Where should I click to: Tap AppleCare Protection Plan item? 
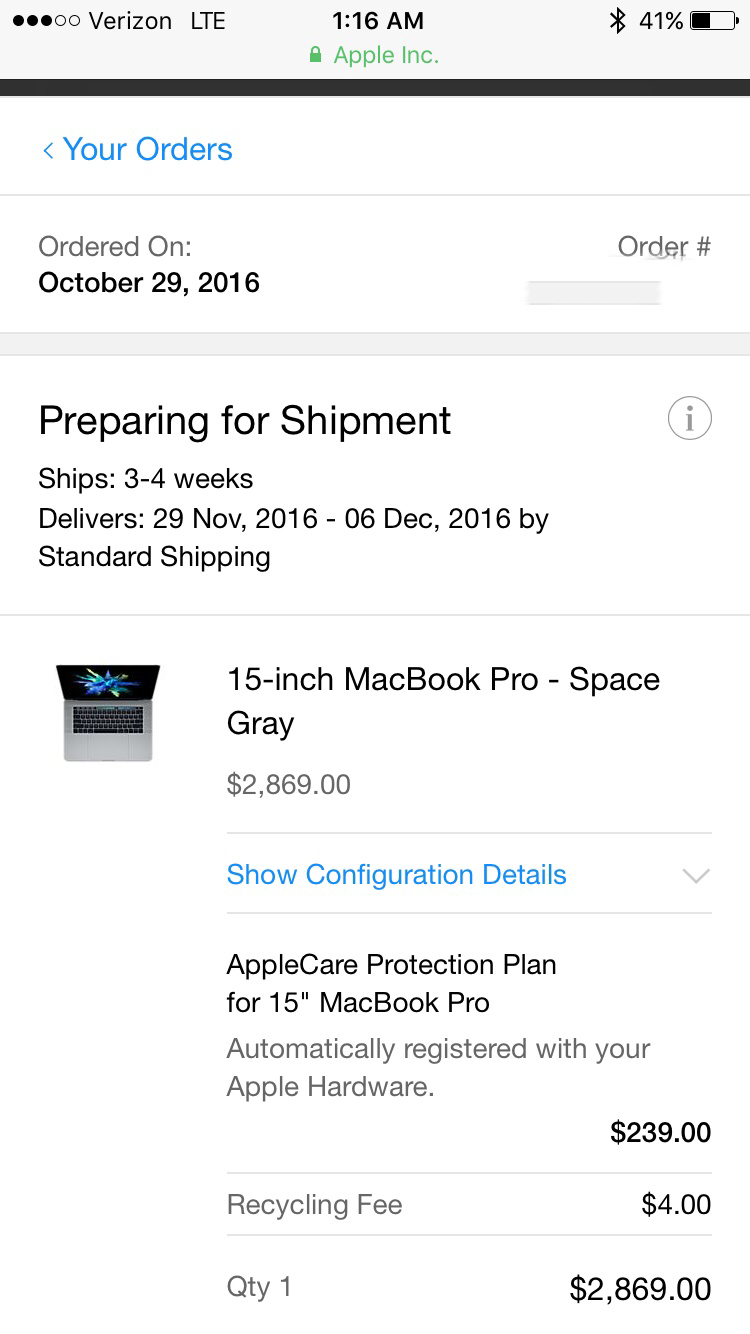pyautogui.click(x=391, y=983)
